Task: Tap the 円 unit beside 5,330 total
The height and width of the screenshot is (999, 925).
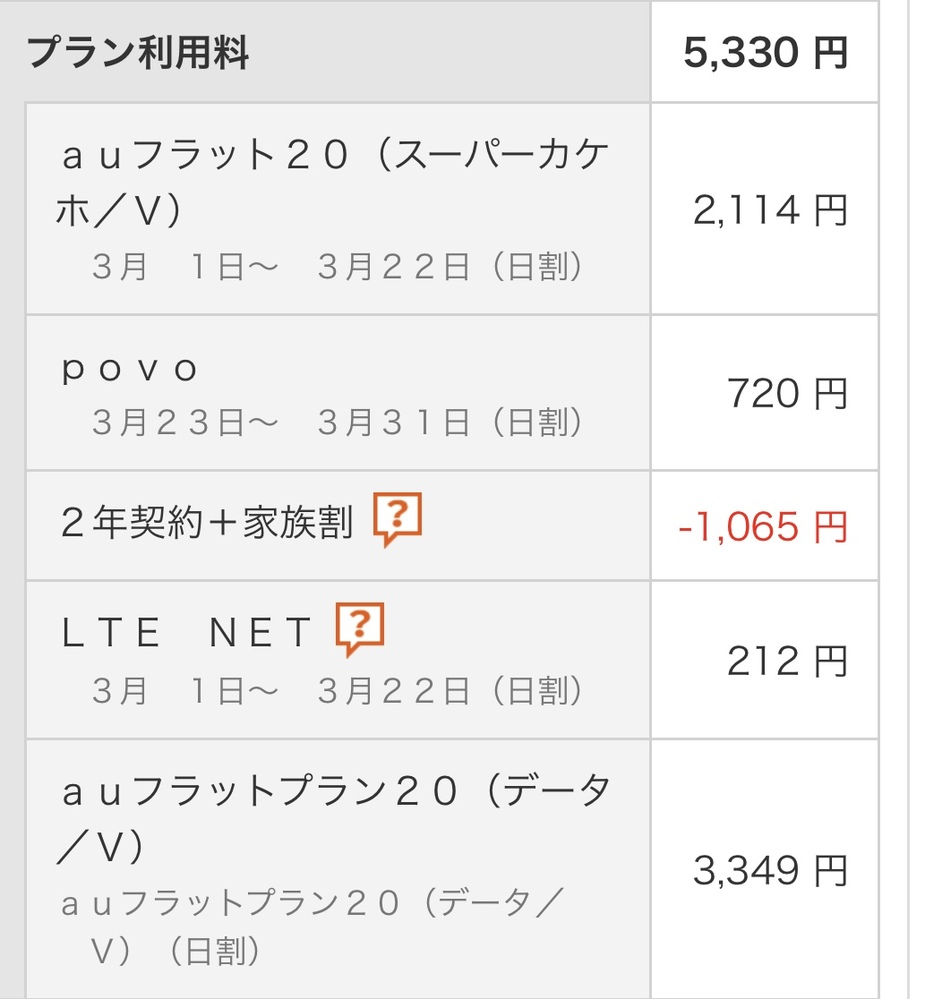Action: pyautogui.click(x=831, y=52)
